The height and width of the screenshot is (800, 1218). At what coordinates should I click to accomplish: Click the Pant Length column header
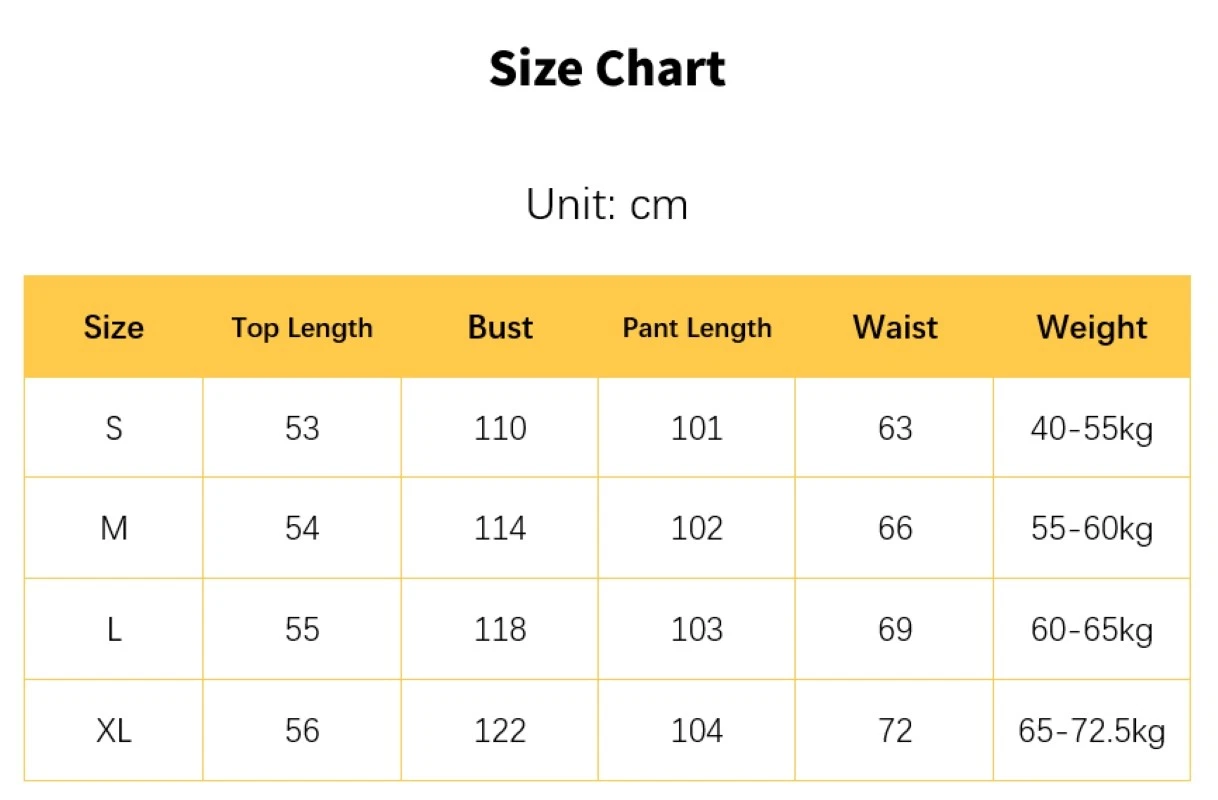[697, 328]
